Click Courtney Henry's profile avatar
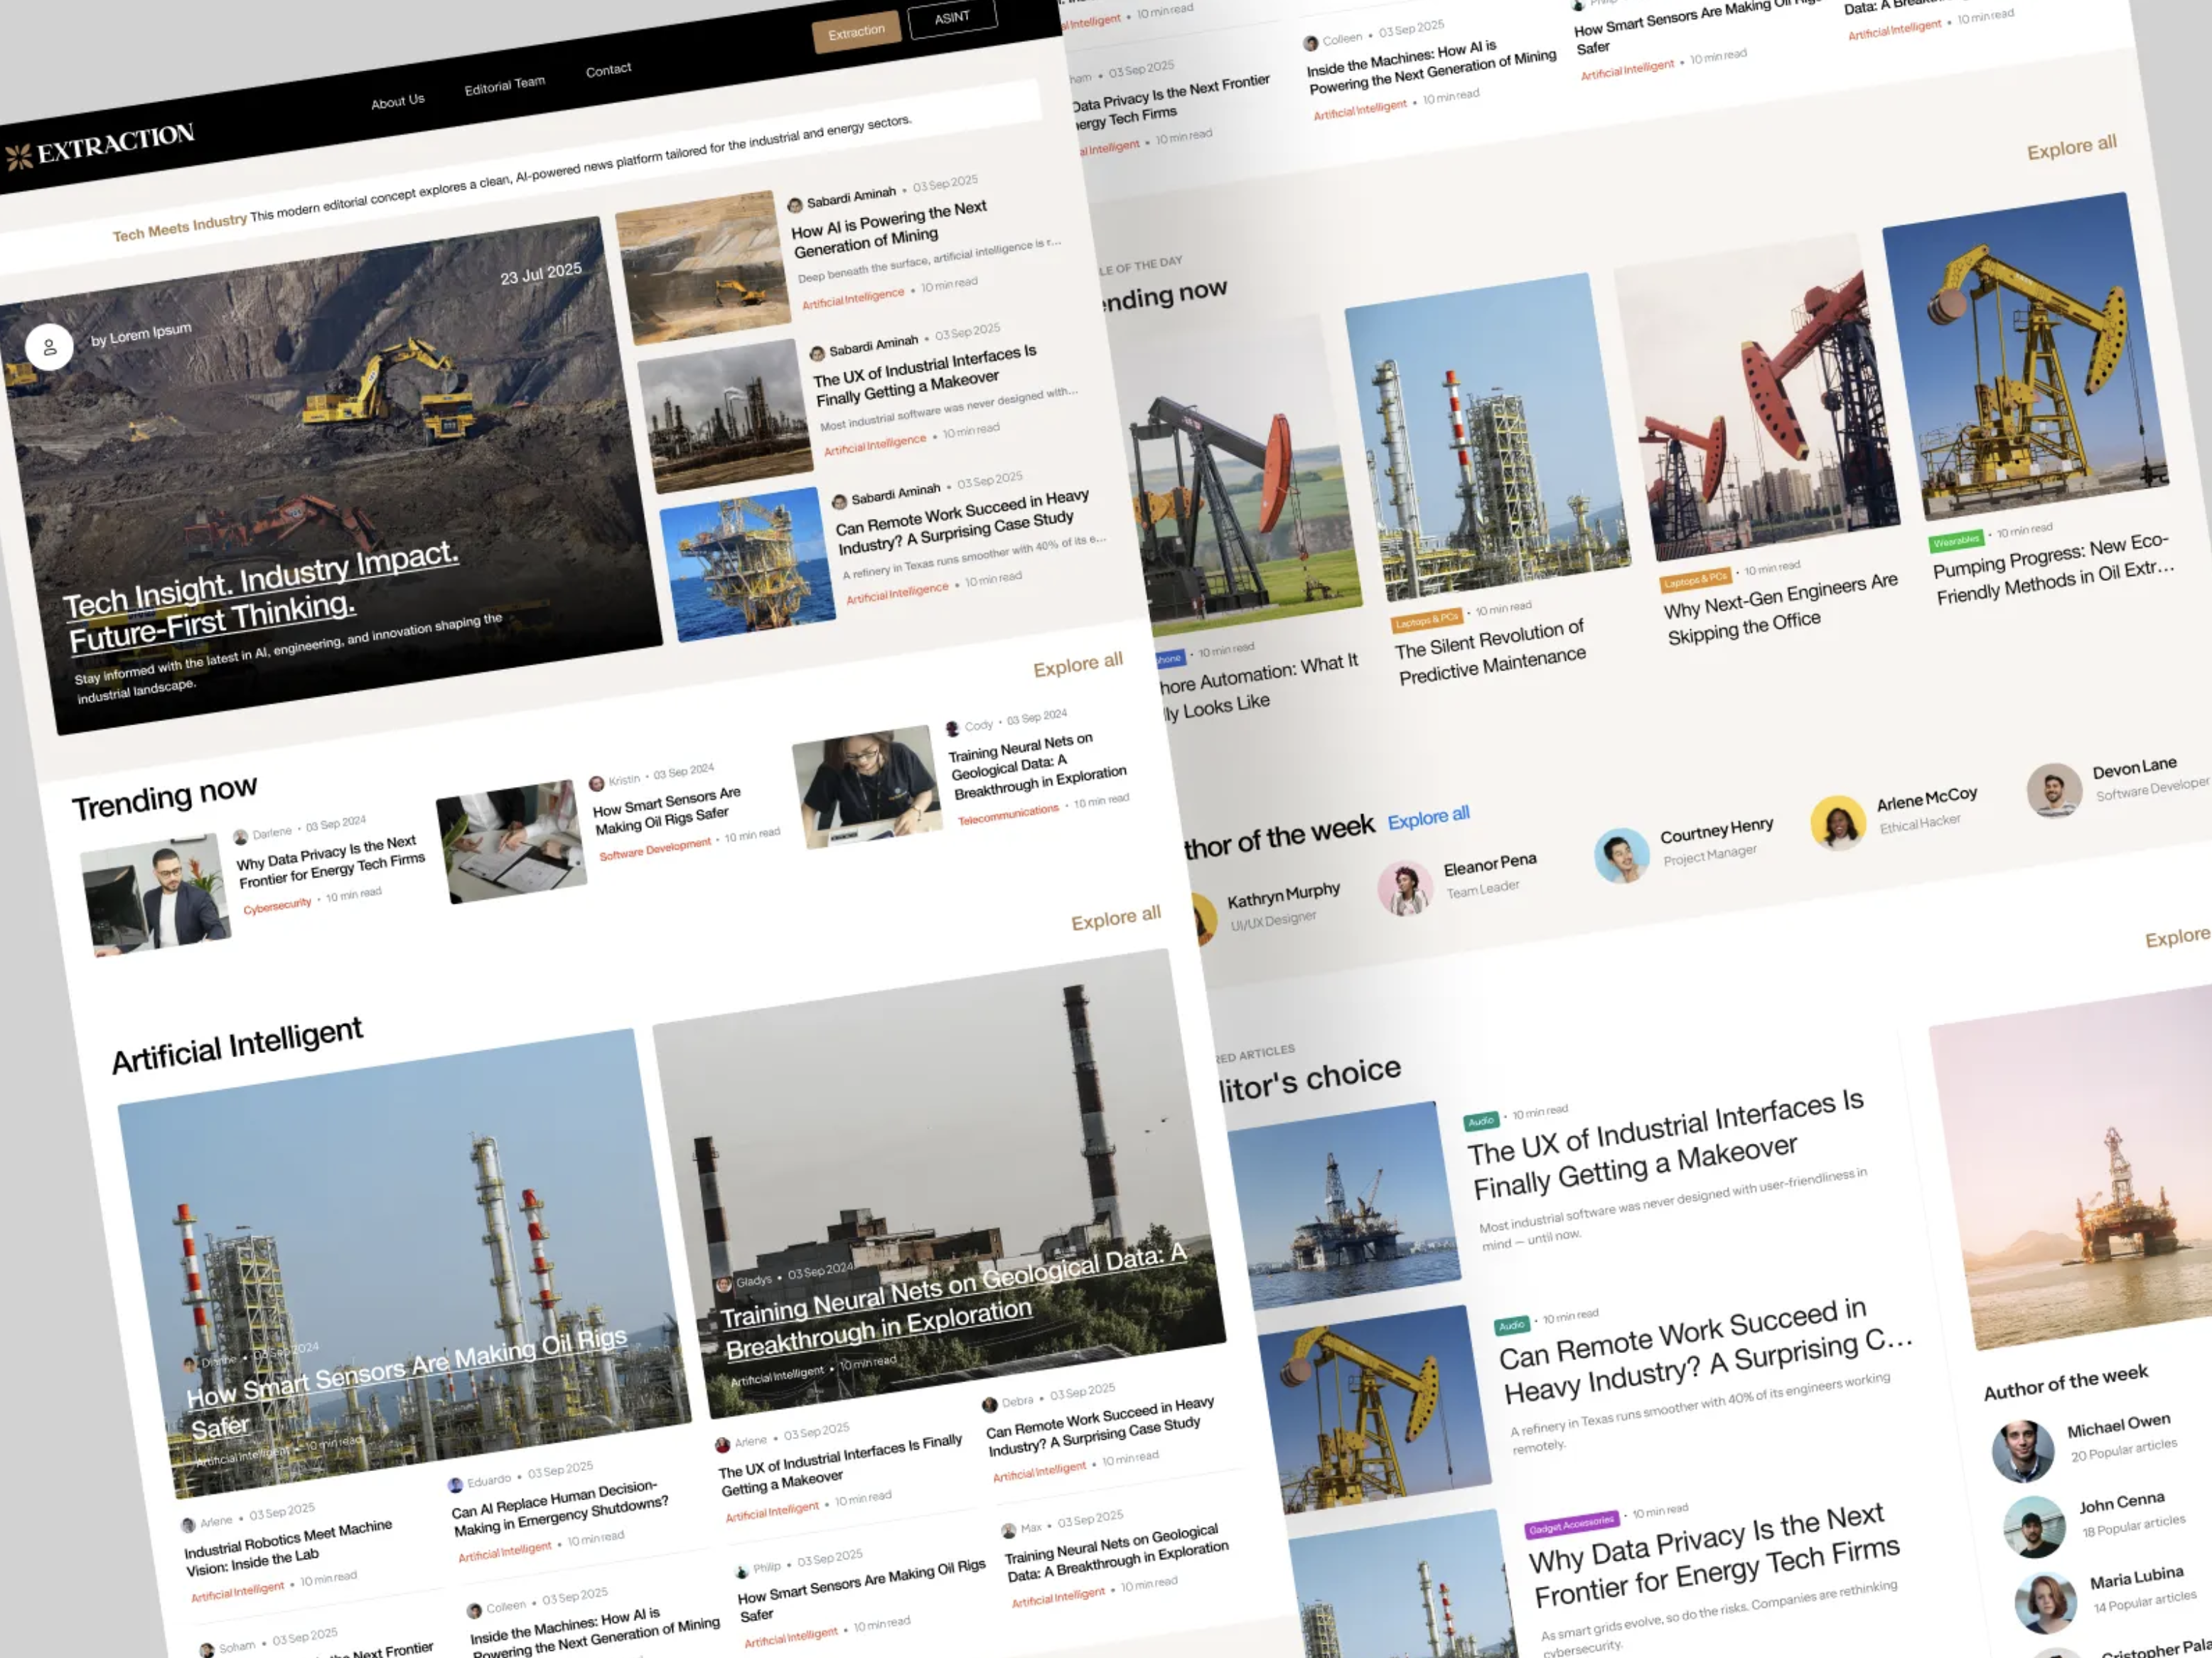Screen dimensions: 2212x1658 tap(1621, 855)
